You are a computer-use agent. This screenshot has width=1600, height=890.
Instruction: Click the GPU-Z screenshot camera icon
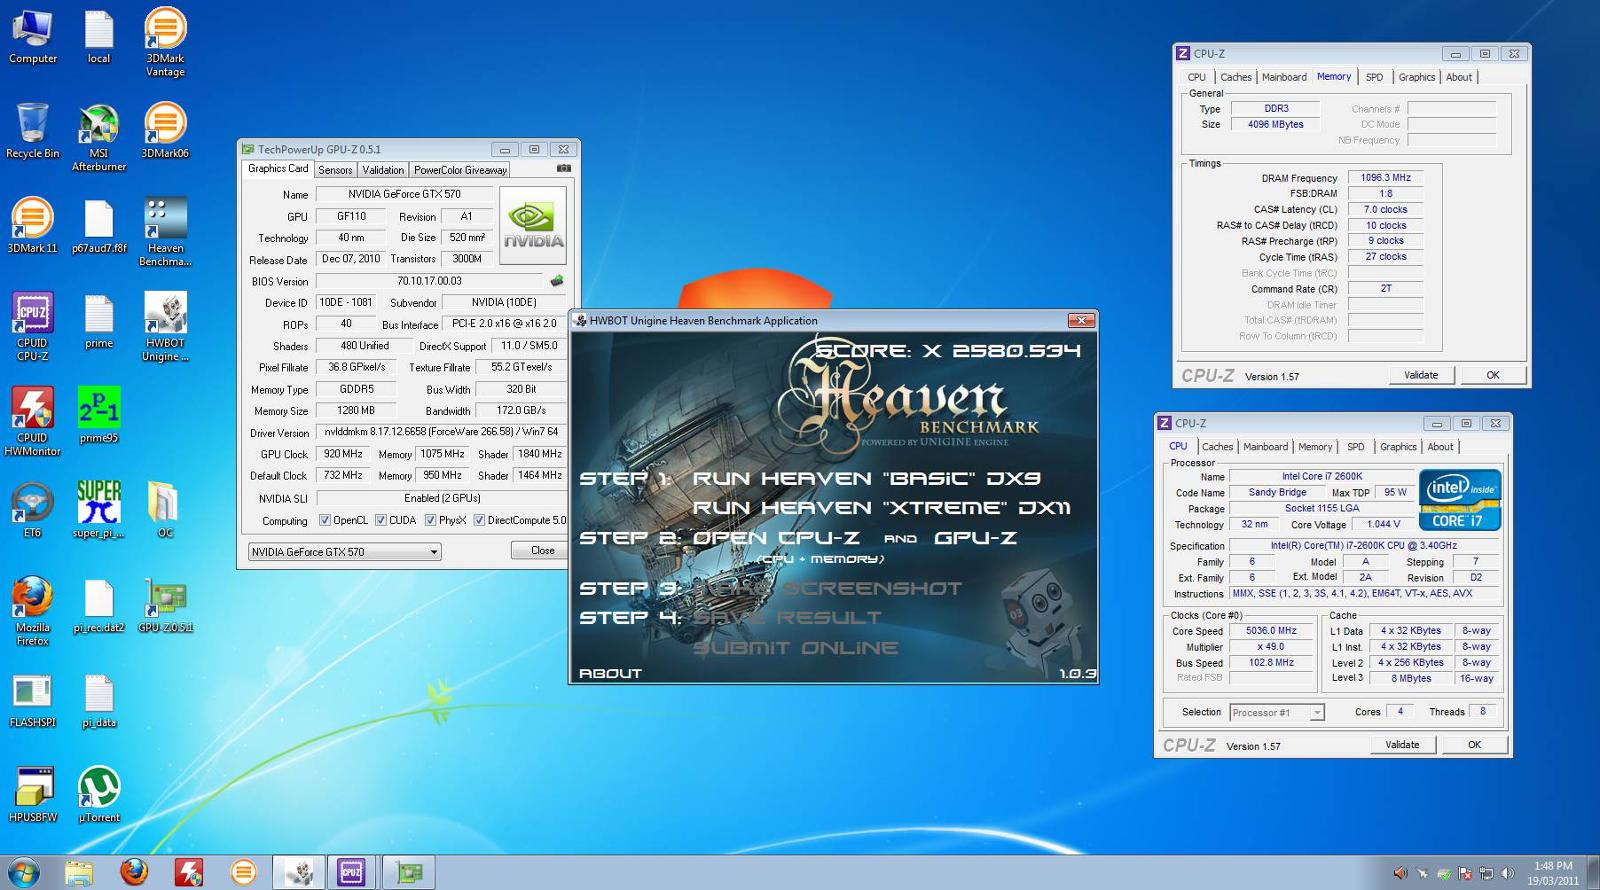click(x=564, y=169)
